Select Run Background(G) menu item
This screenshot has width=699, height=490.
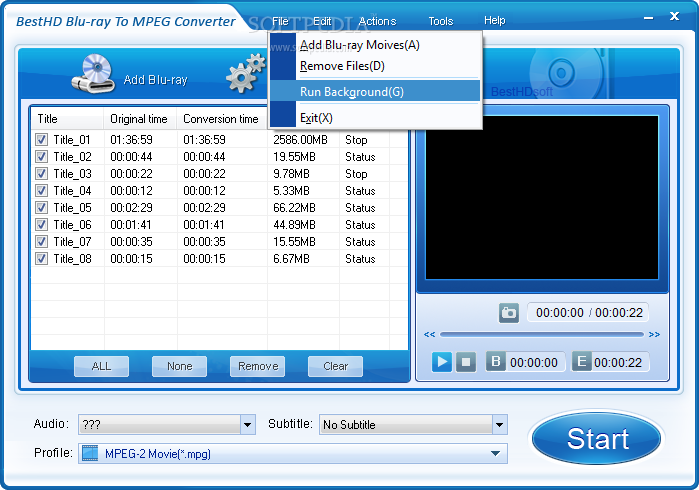(374, 91)
